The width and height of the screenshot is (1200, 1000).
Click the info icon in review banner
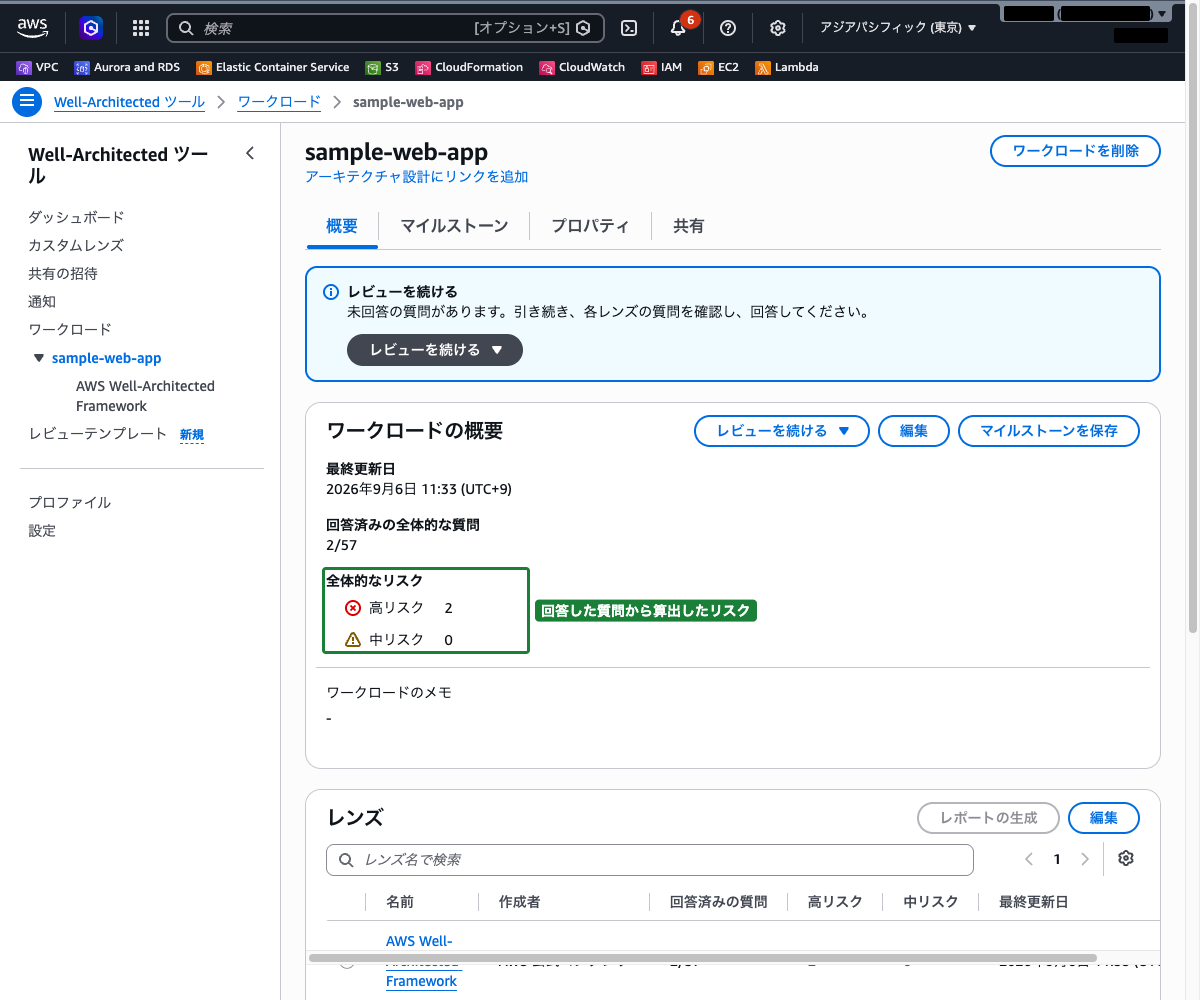coord(331,292)
